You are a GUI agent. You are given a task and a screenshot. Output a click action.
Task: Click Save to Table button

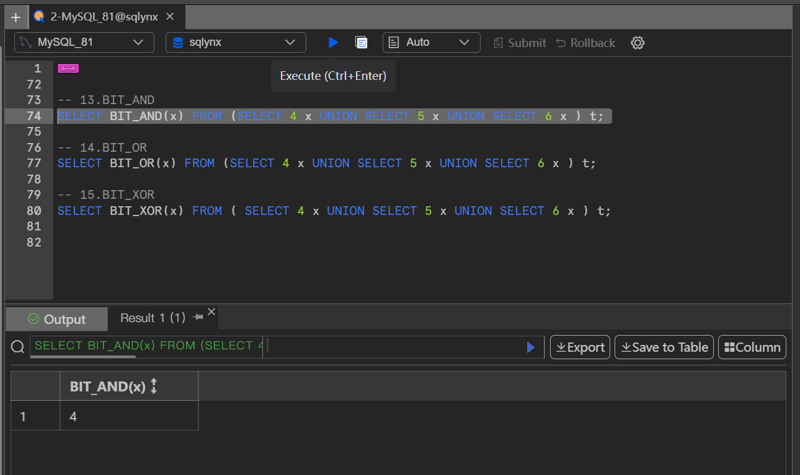coord(664,347)
